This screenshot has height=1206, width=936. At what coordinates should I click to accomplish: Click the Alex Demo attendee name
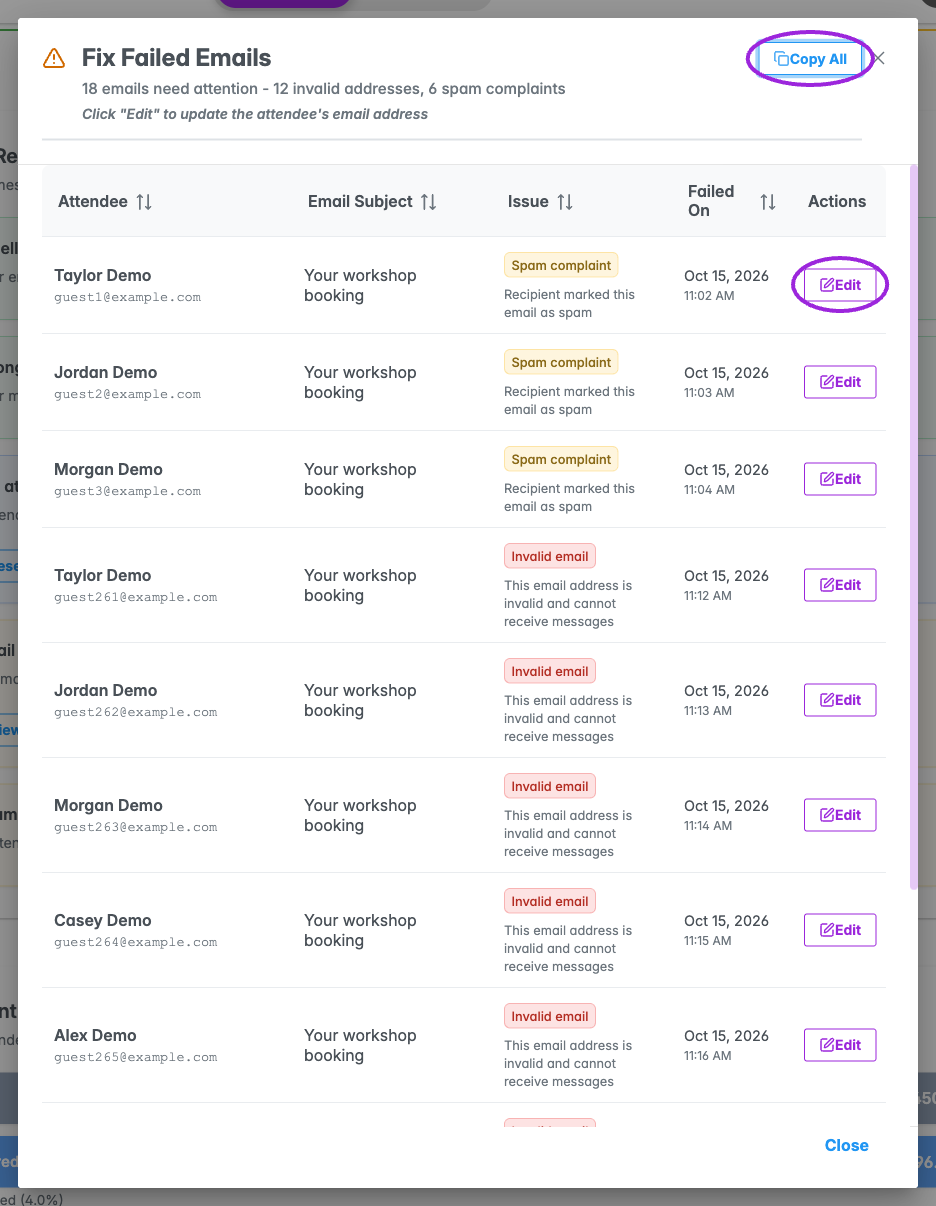(95, 1035)
